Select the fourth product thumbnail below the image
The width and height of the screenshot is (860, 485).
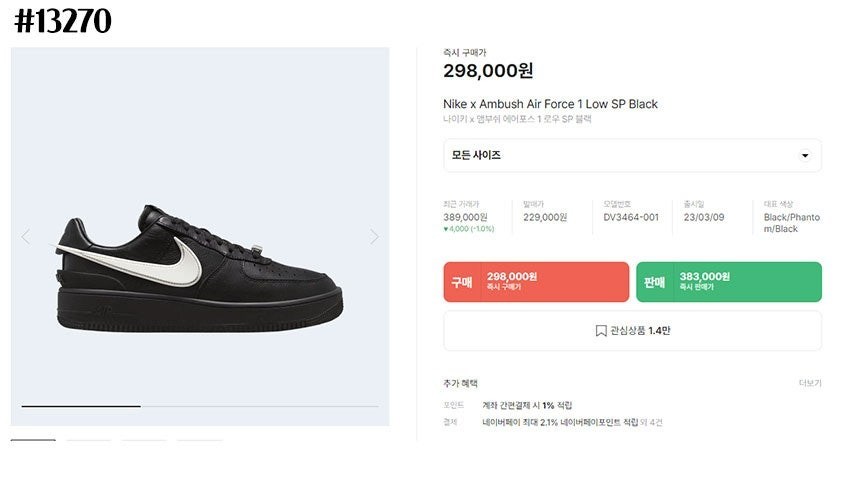(x=198, y=440)
